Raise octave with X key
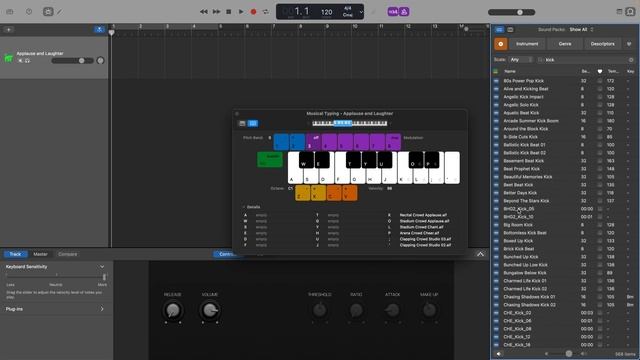Image resolution: width=640 pixels, height=360 pixels. (318, 193)
